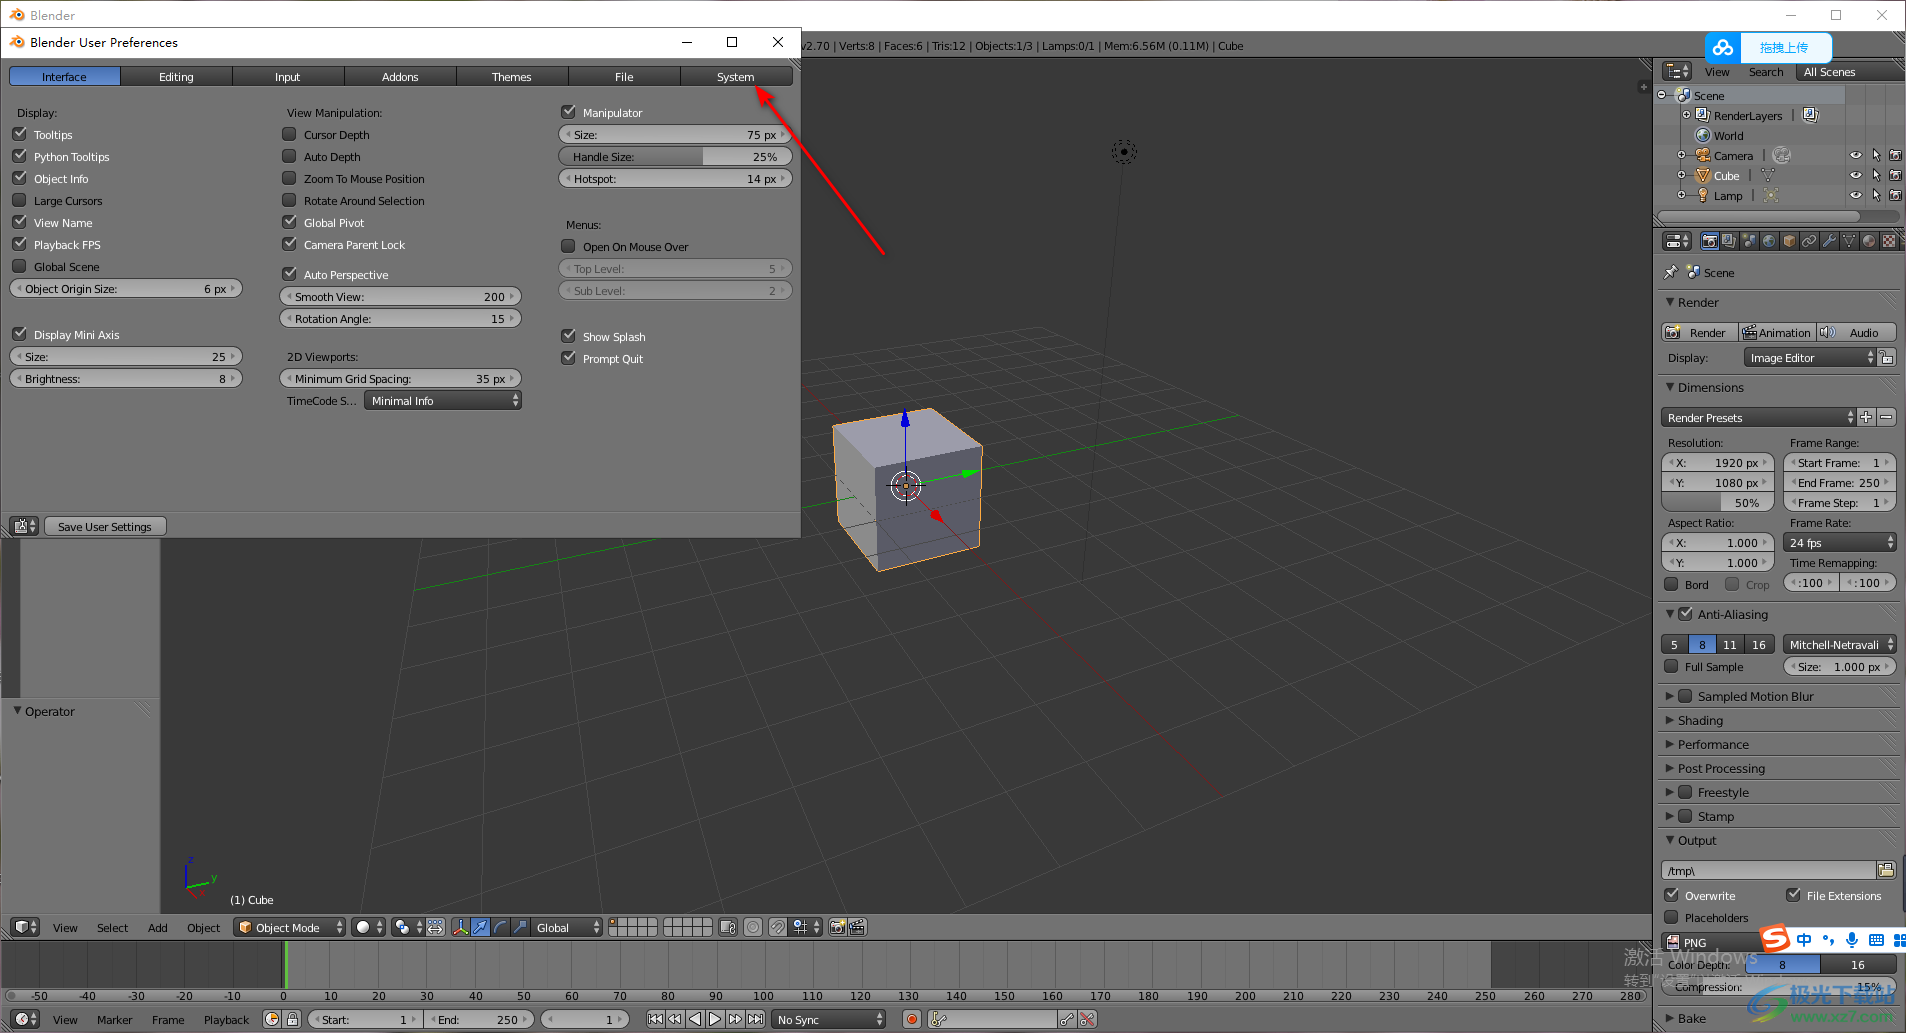Expand the Cube node in outliner
The image size is (1906, 1033).
pyautogui.click(x=1682, y=175)
